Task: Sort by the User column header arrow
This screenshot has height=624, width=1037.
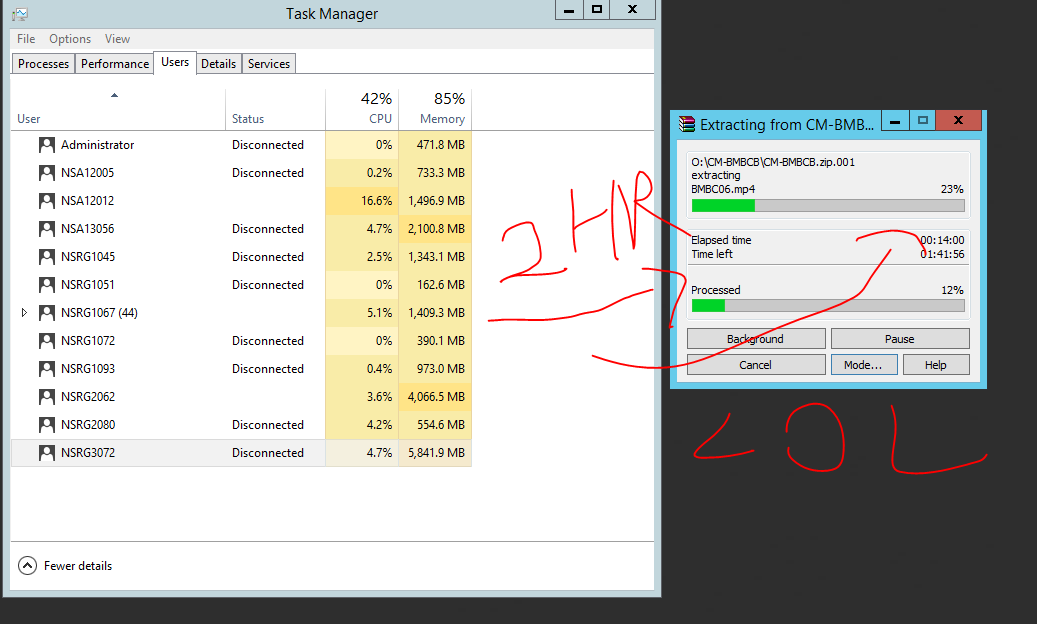Action: [x=114, y=95]
